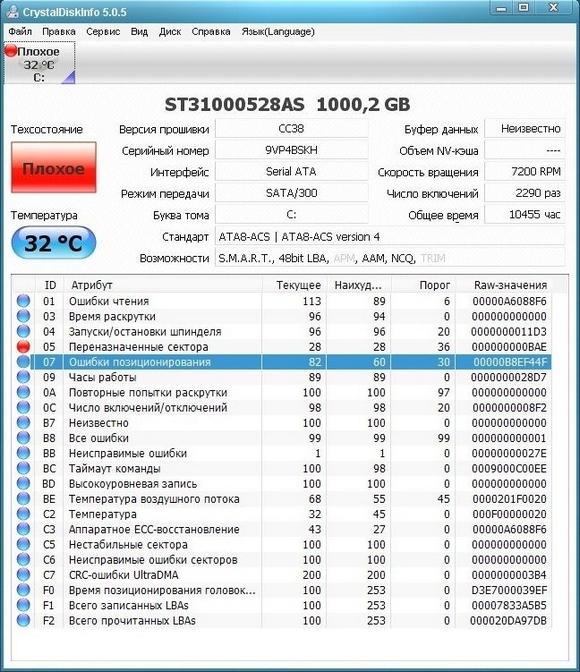Click the status icon for B7 Неизвестно

point(23,423)
